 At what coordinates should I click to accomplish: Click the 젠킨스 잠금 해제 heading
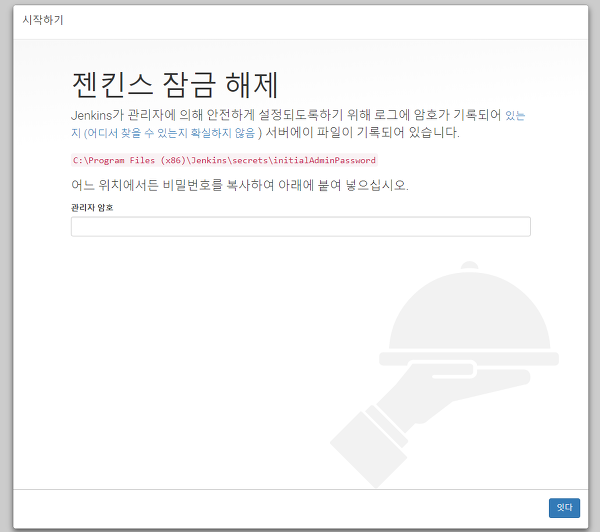point(175,85)
